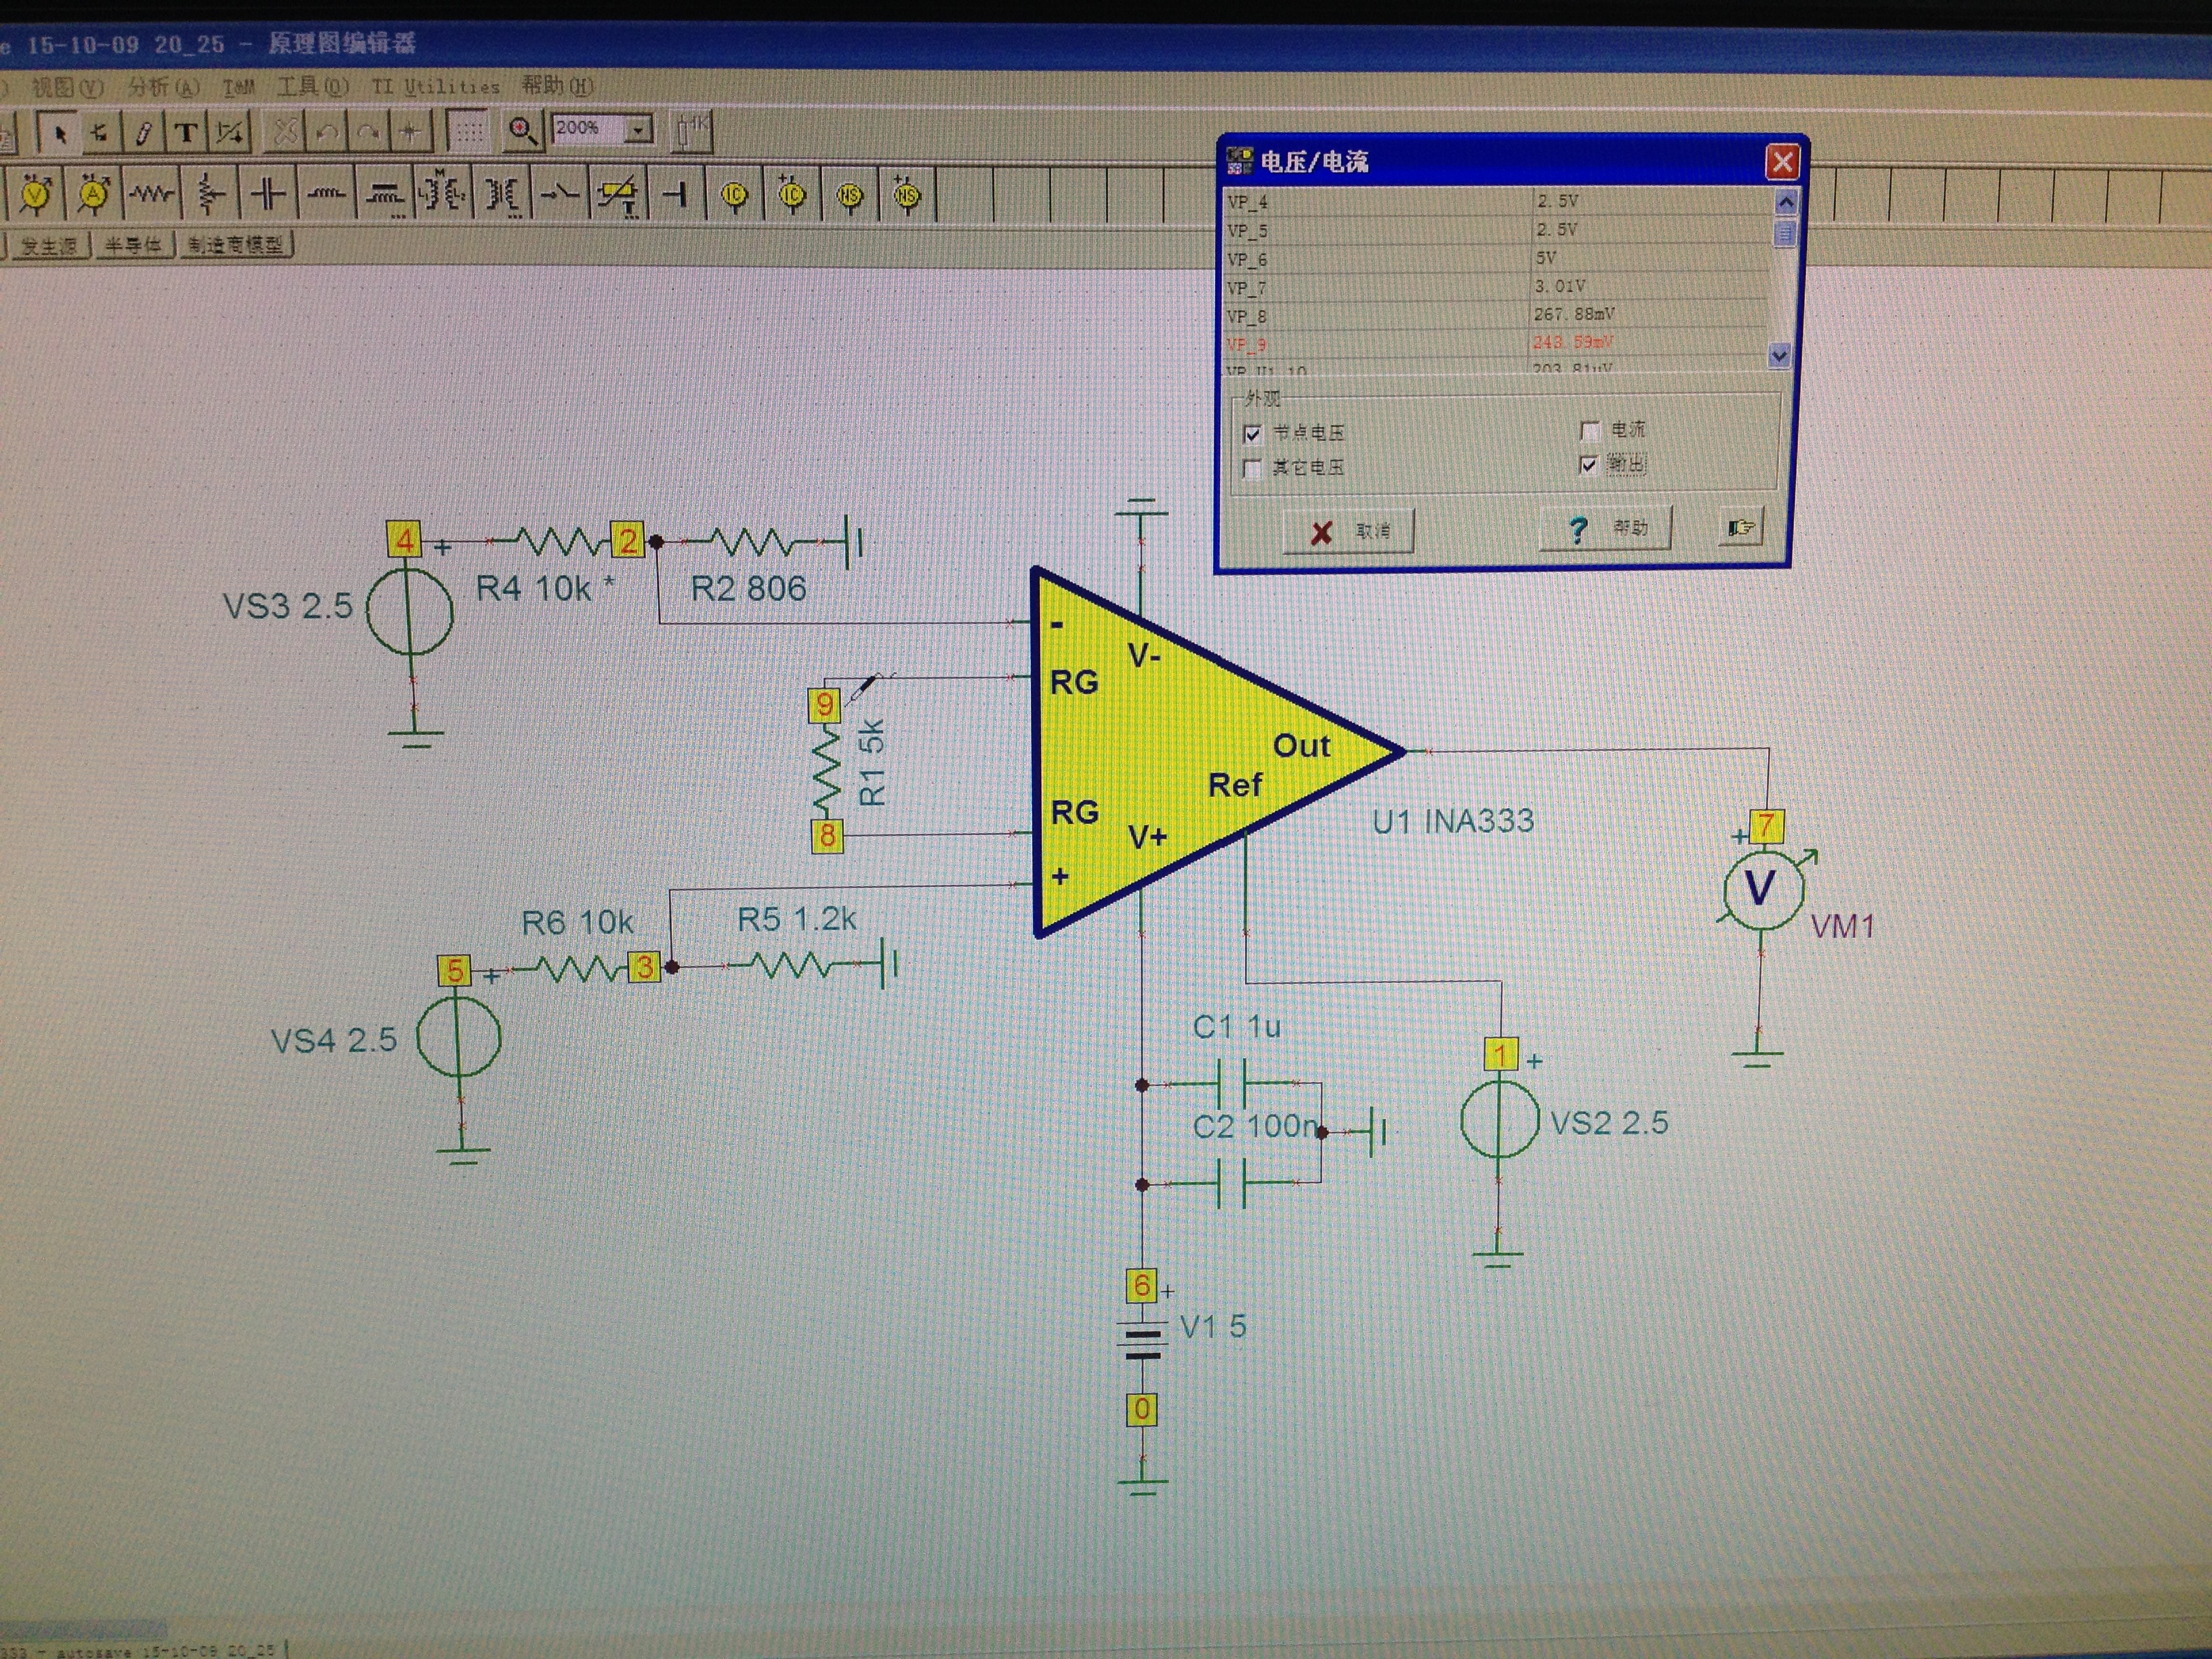Pick the capacitor component from toolbar
The width and height of the screenshot is (2212, 1659).
click(268, 194)
